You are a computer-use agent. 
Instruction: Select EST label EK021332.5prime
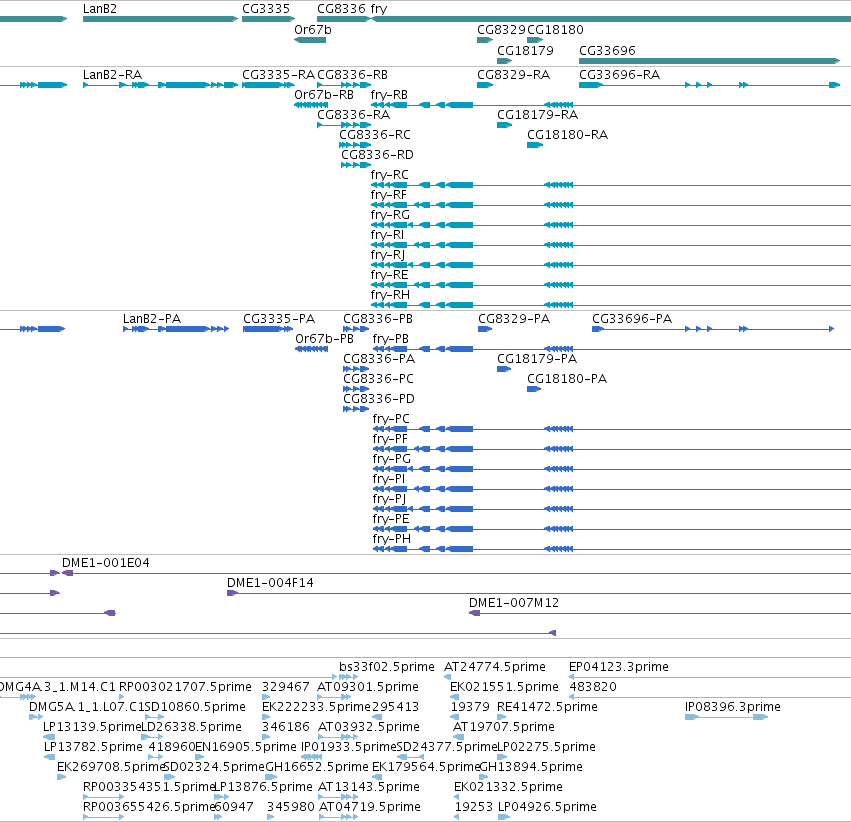coord(509,787)
